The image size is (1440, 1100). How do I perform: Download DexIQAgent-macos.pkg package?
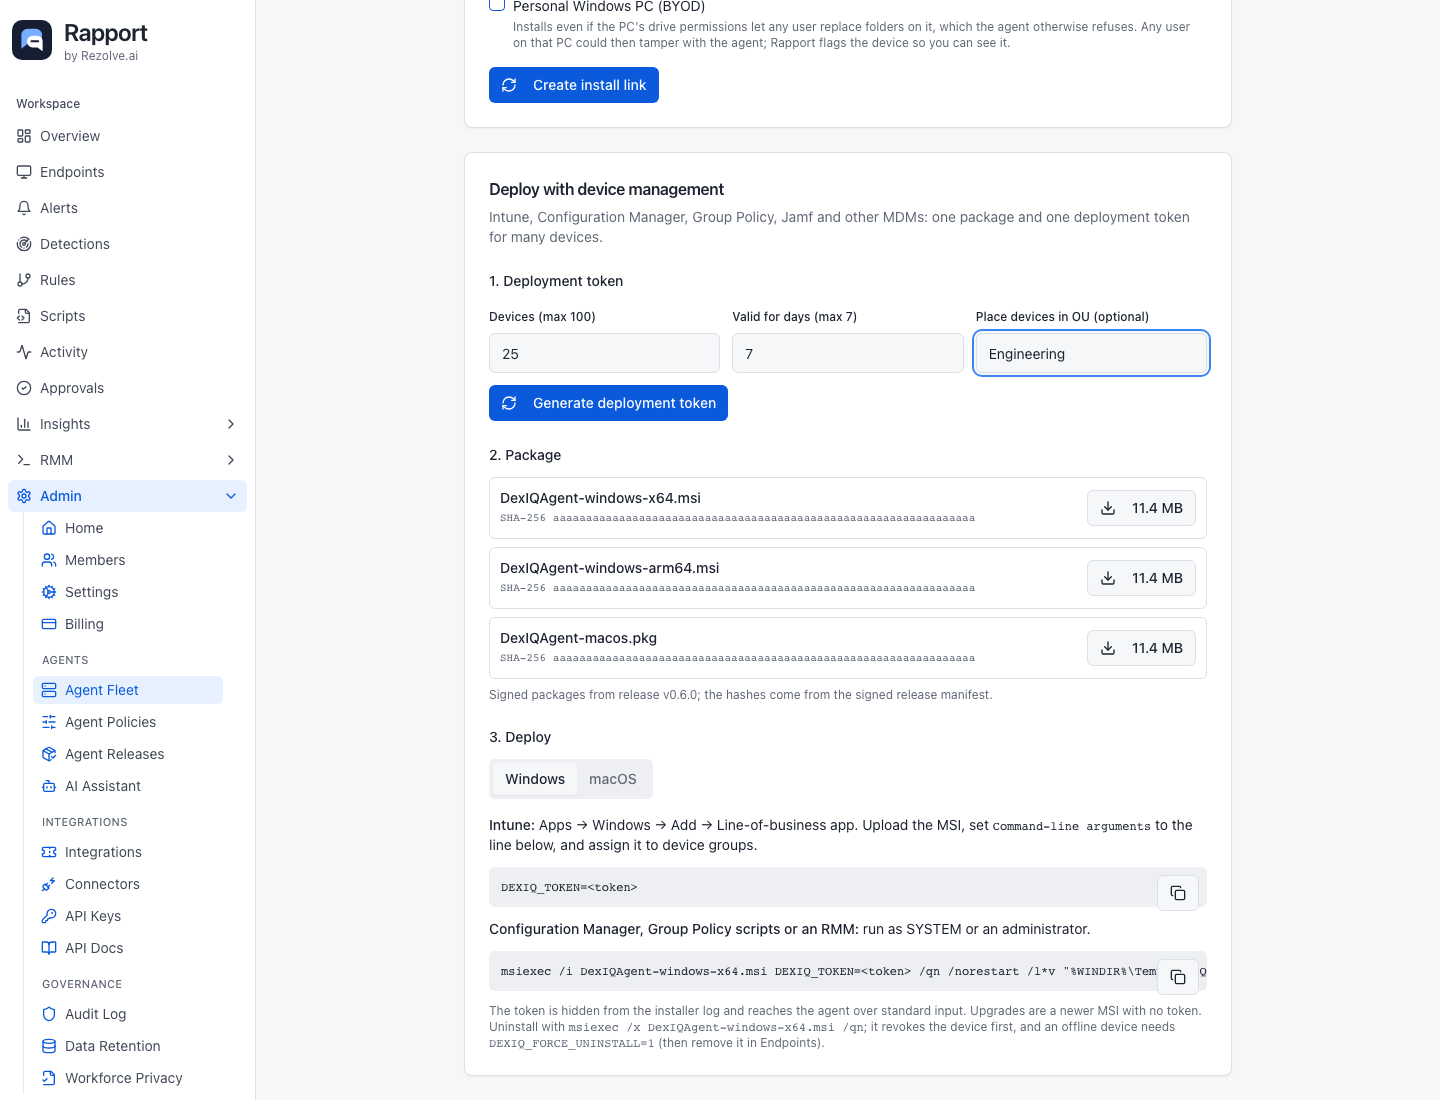1141,648
